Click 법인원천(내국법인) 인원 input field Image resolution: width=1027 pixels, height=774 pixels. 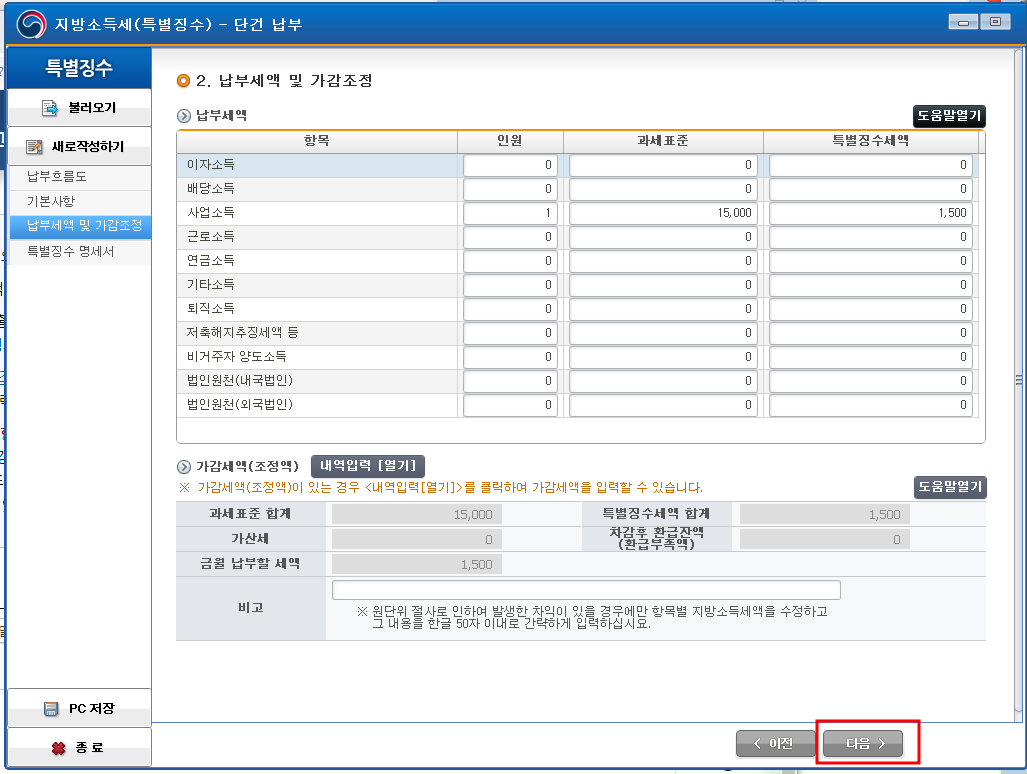pyautogui.click(x=510, y=382)
